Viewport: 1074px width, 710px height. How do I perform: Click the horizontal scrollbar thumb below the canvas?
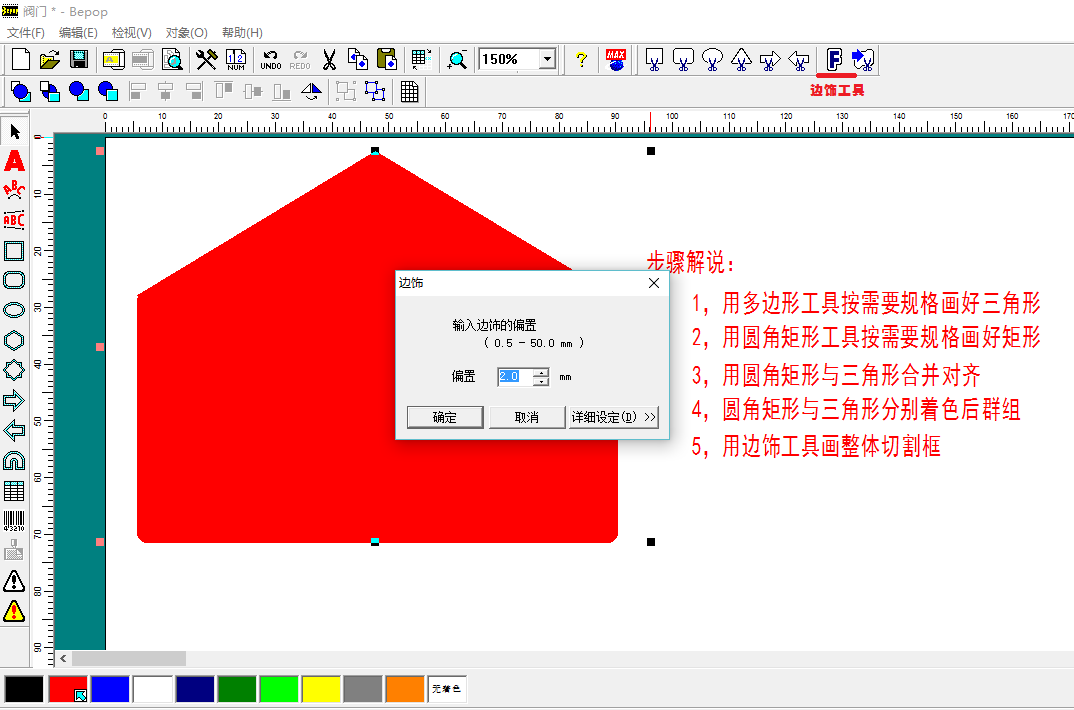tap(129, 659)
